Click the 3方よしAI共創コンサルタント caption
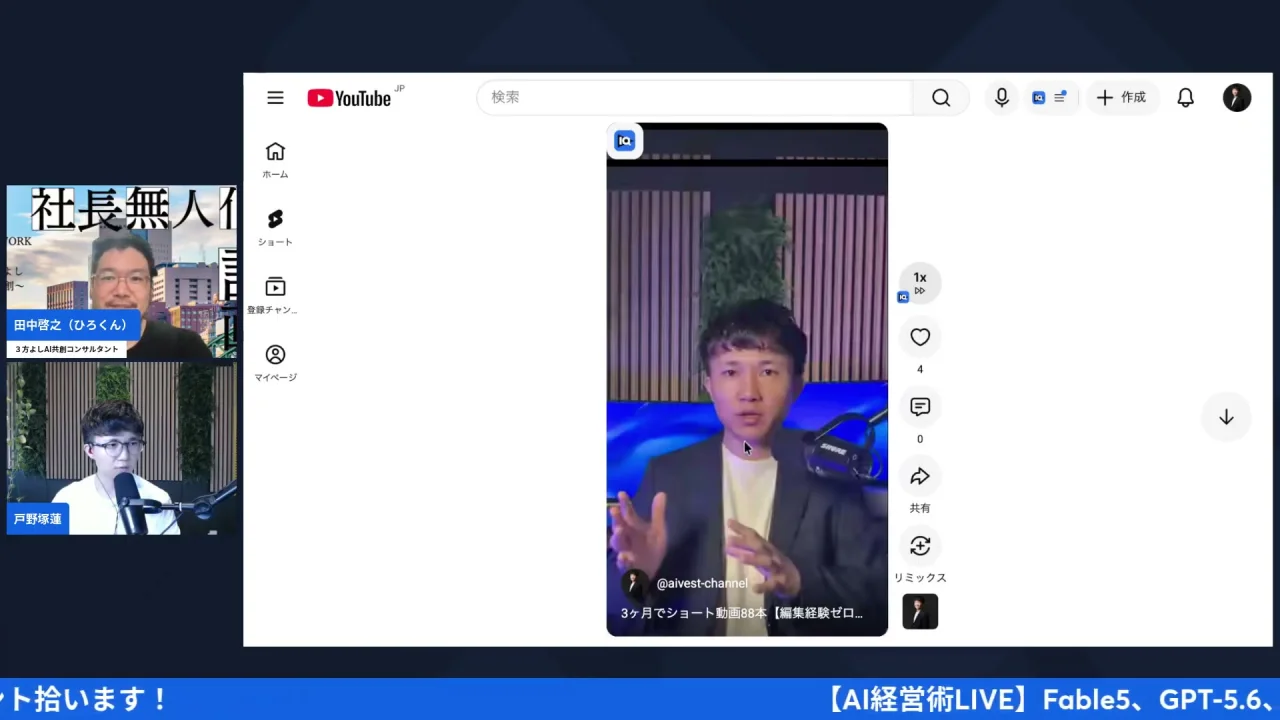This screenshot has width=1280, height=720. [67, 349]
